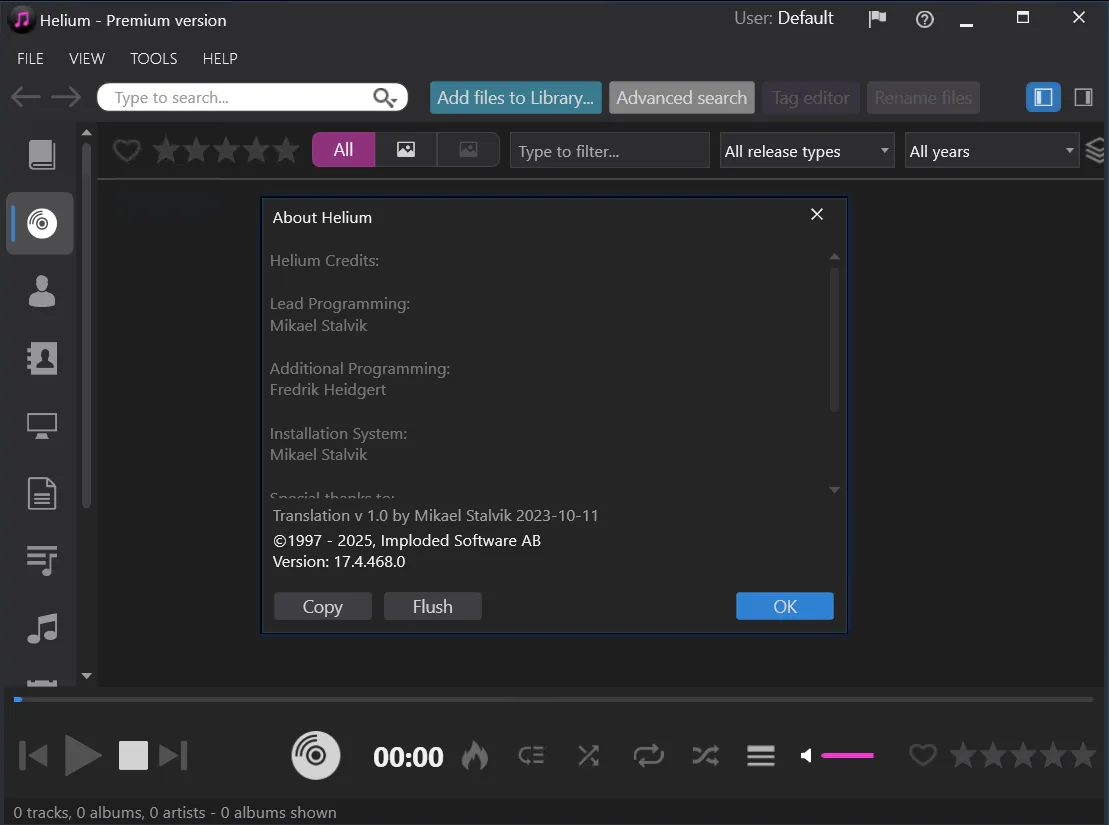Click the flame icon in the player bar
1109x825 pixels.
point(475,756)
